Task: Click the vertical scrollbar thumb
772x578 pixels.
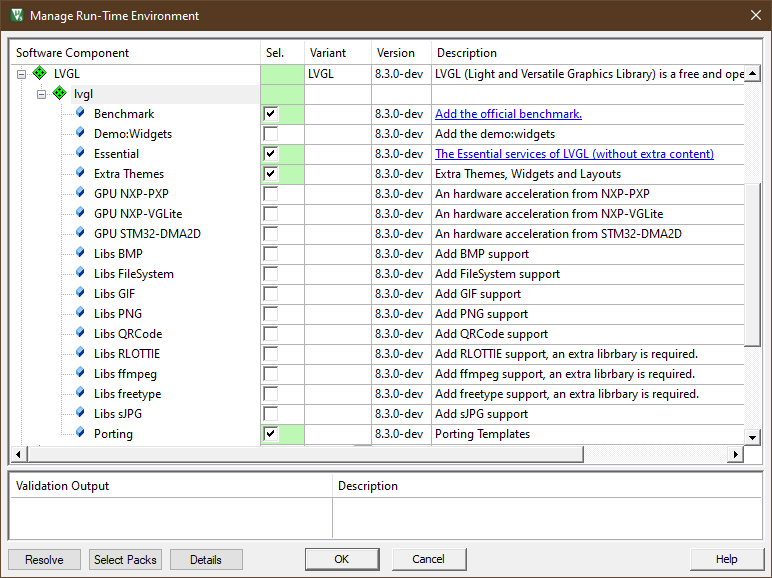Action: point(752,265)
